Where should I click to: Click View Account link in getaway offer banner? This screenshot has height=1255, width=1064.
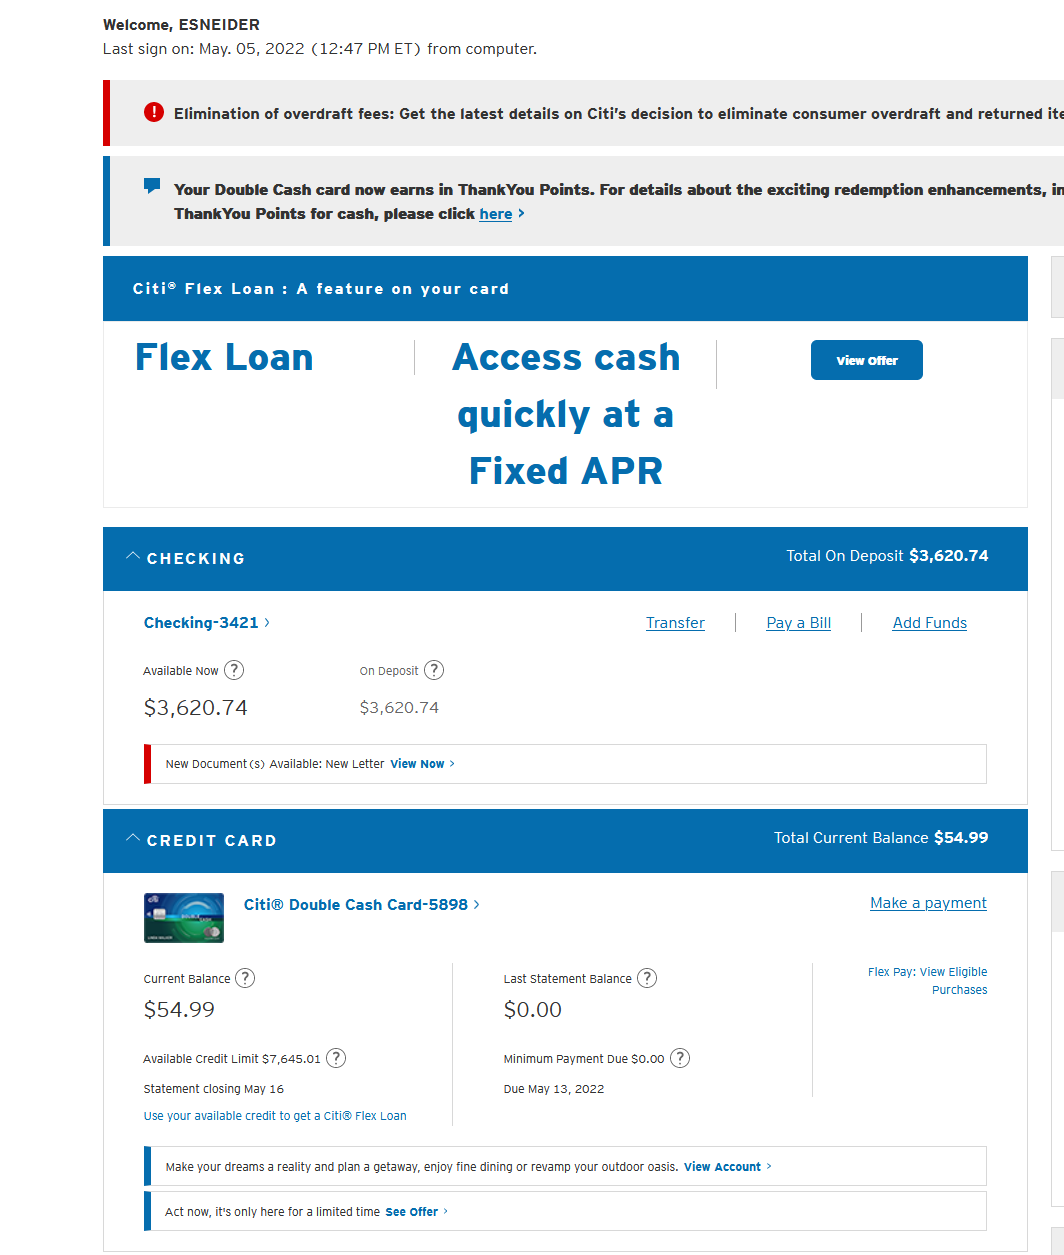[x=728, y=1167]
